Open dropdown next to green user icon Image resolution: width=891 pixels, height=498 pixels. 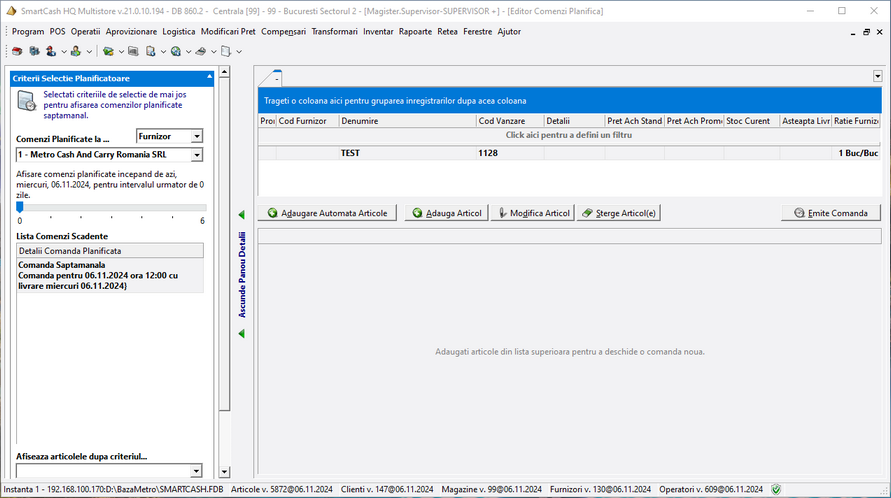[x=89, y=52]
